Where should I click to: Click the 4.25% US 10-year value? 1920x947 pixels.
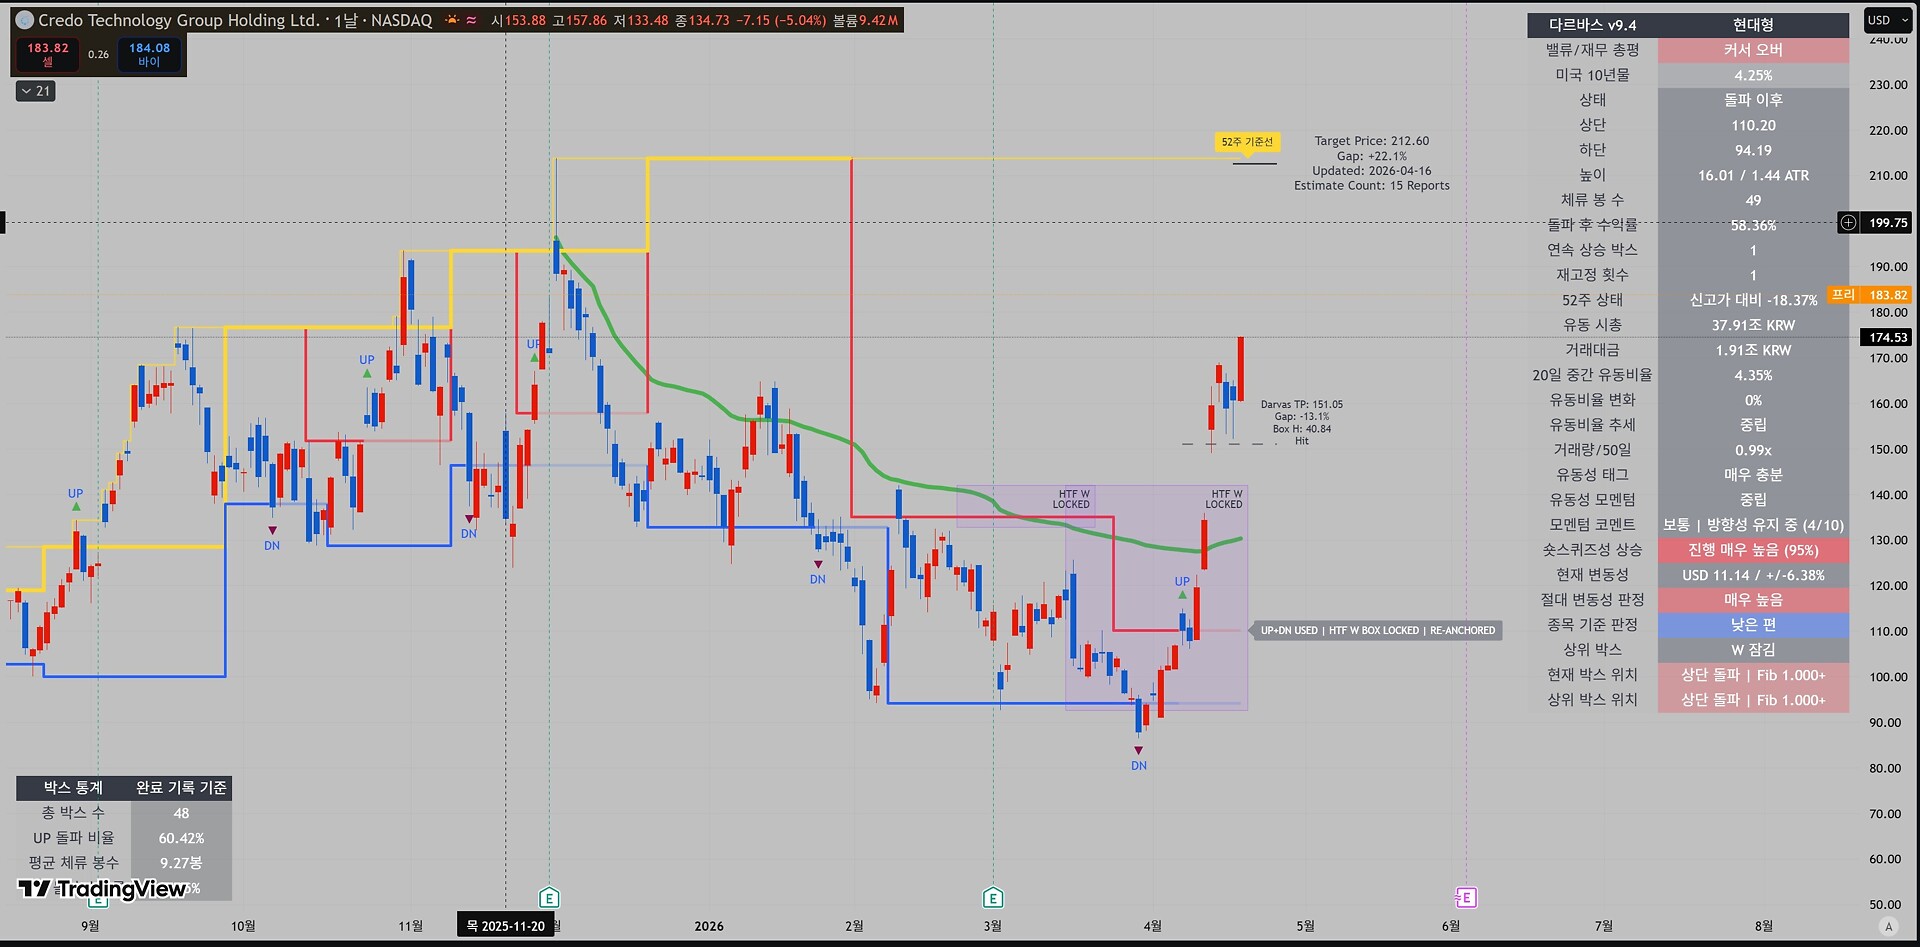tap(1753, 75)
